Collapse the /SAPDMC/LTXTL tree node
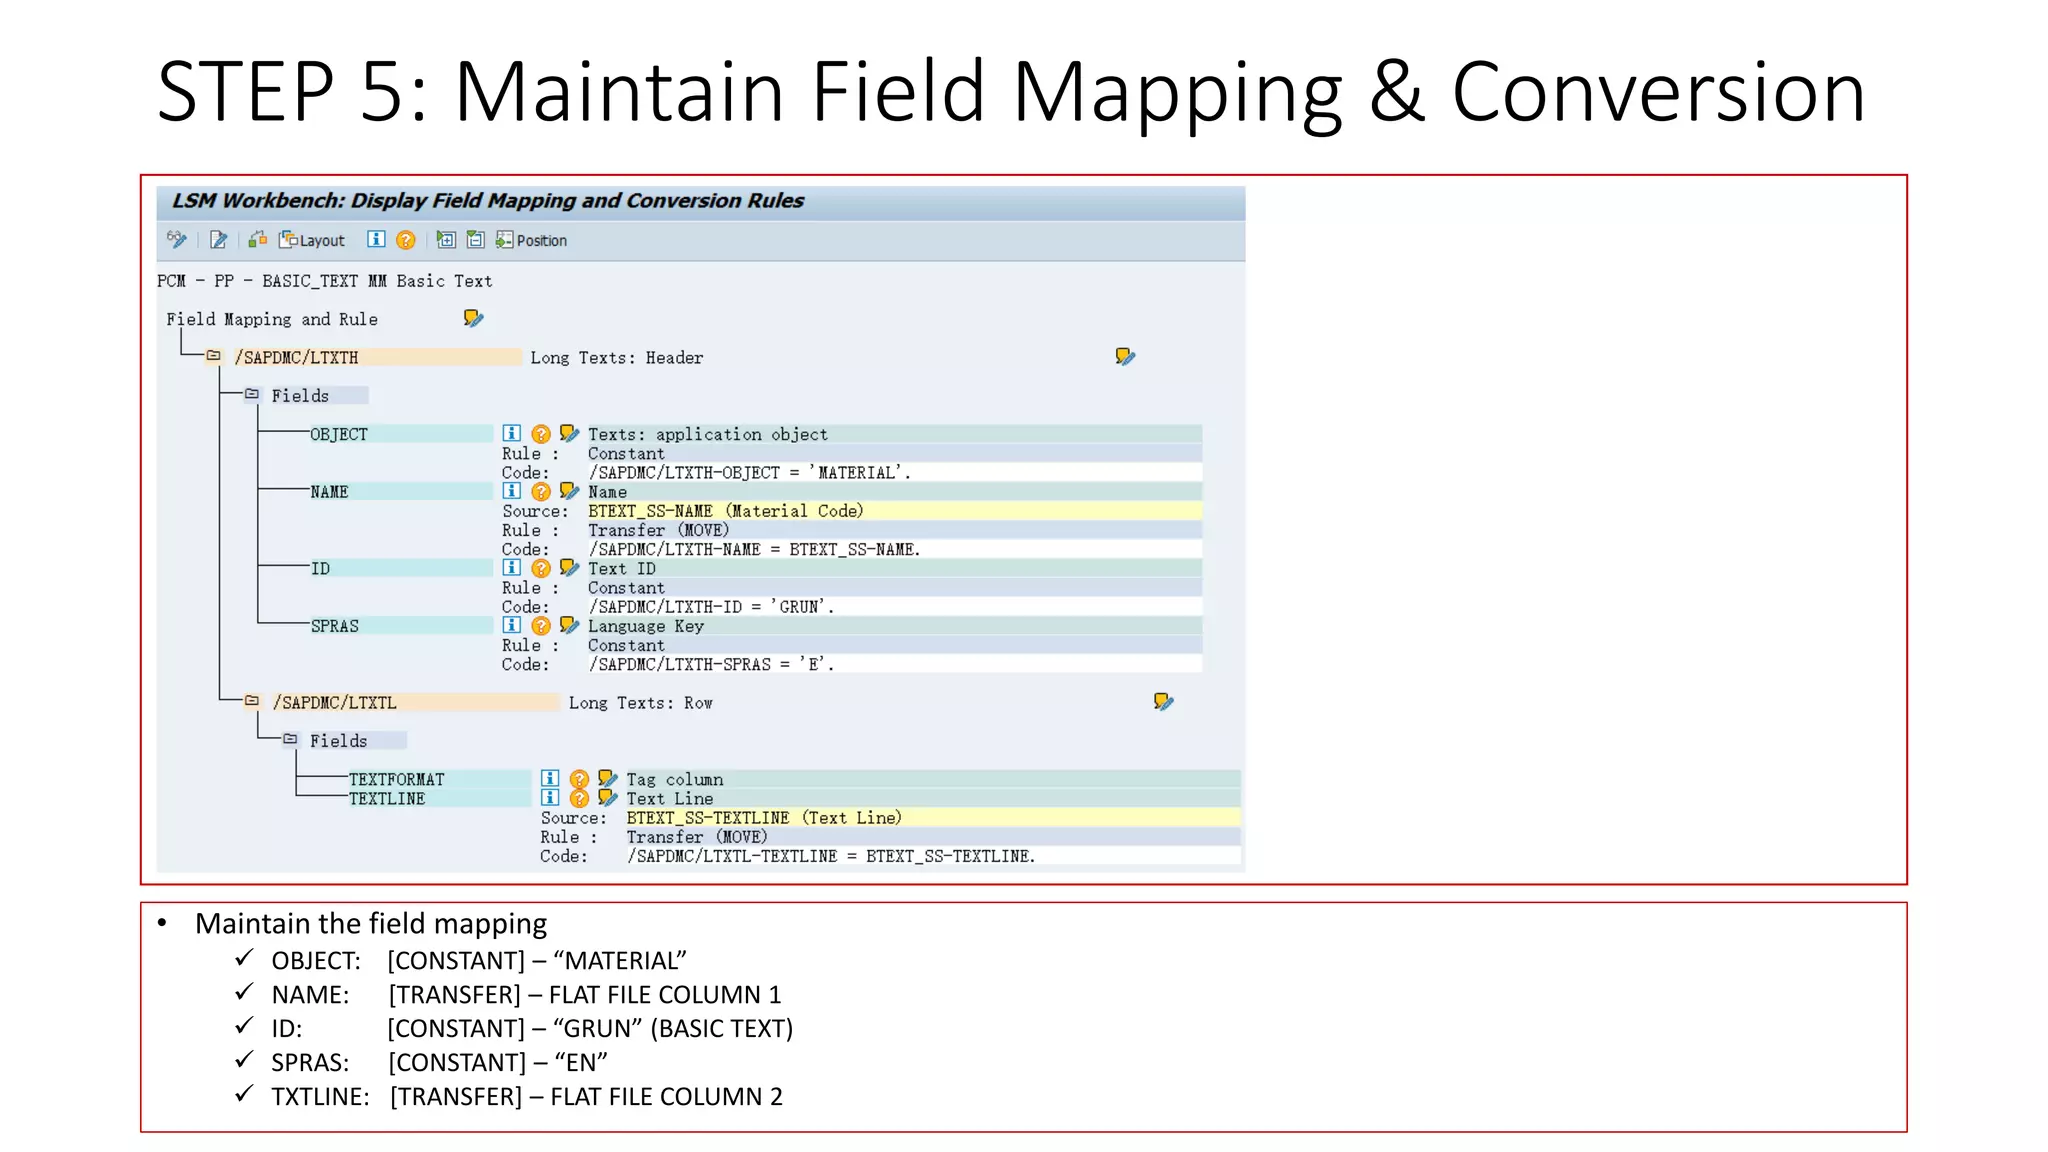This screenshot has height=1152, width=2048. [x=252, y=702]
